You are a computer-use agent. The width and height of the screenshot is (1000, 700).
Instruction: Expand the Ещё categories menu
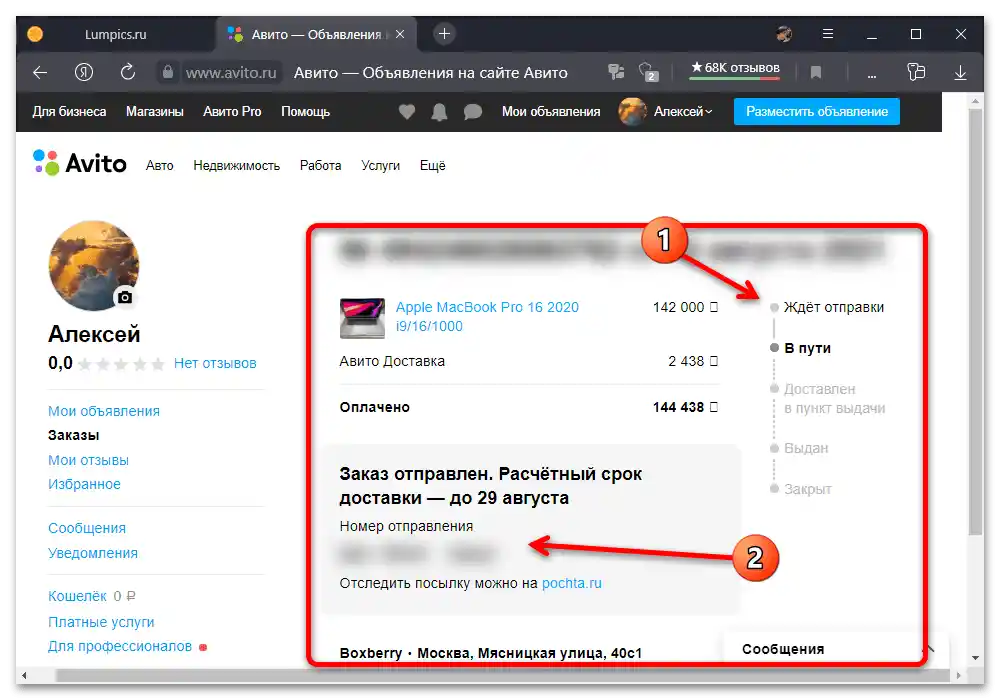432,166
